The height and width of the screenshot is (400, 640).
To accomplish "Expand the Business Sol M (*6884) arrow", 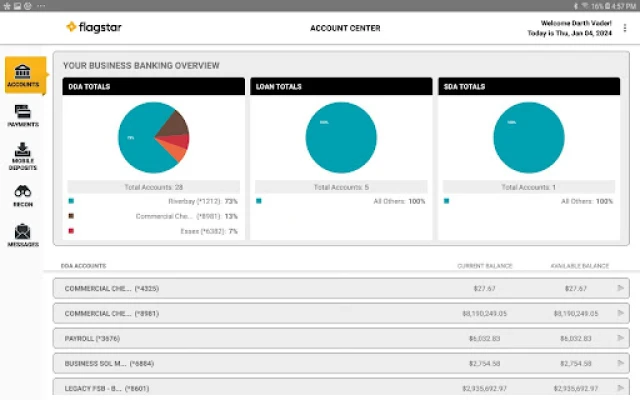I will (620, 363).
